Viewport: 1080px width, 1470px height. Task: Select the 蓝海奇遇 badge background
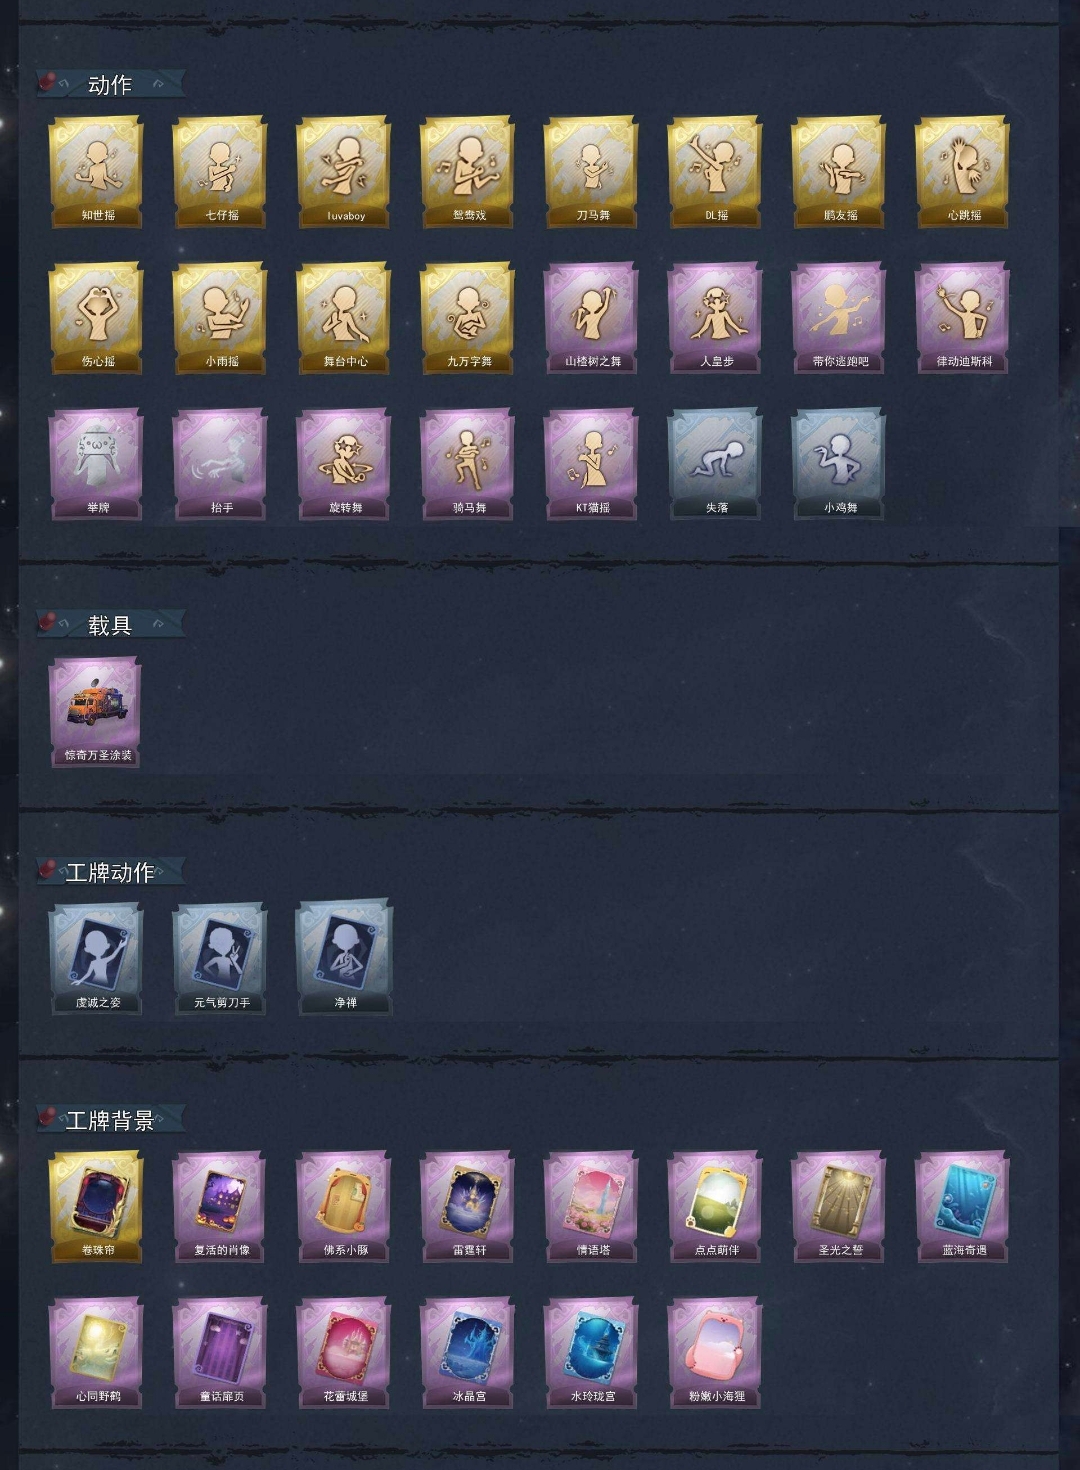point(963,1207)
